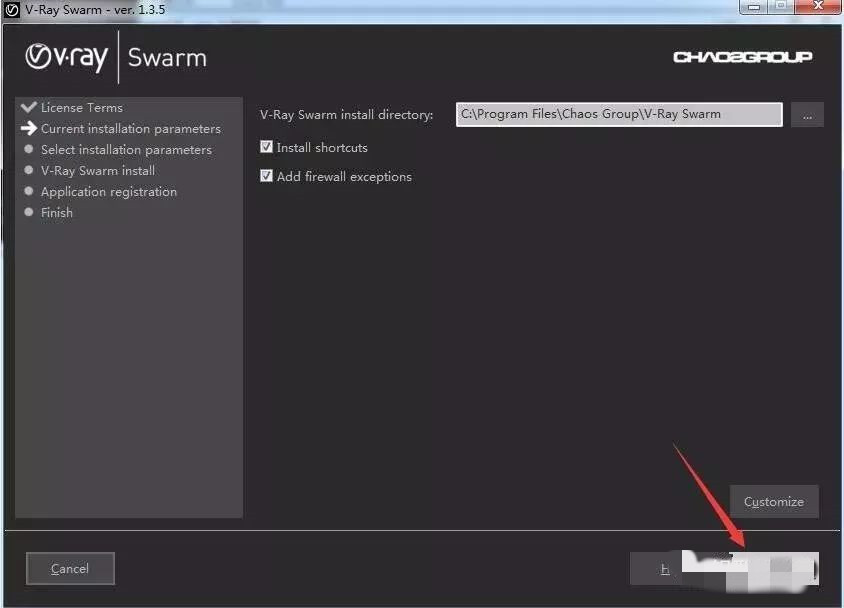The width and height of the screenshot is (844, 608).
Task: Uncheck the Install shortcuts checkbox
Action: [266, 147]
